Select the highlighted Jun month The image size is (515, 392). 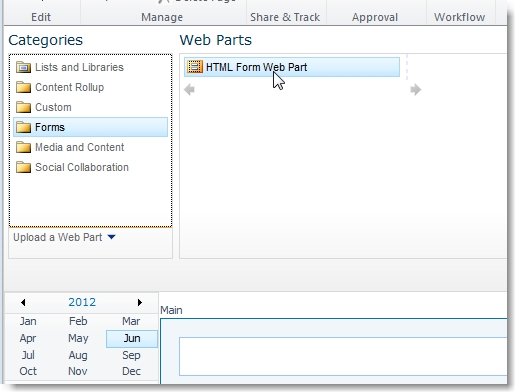(132, 339)
